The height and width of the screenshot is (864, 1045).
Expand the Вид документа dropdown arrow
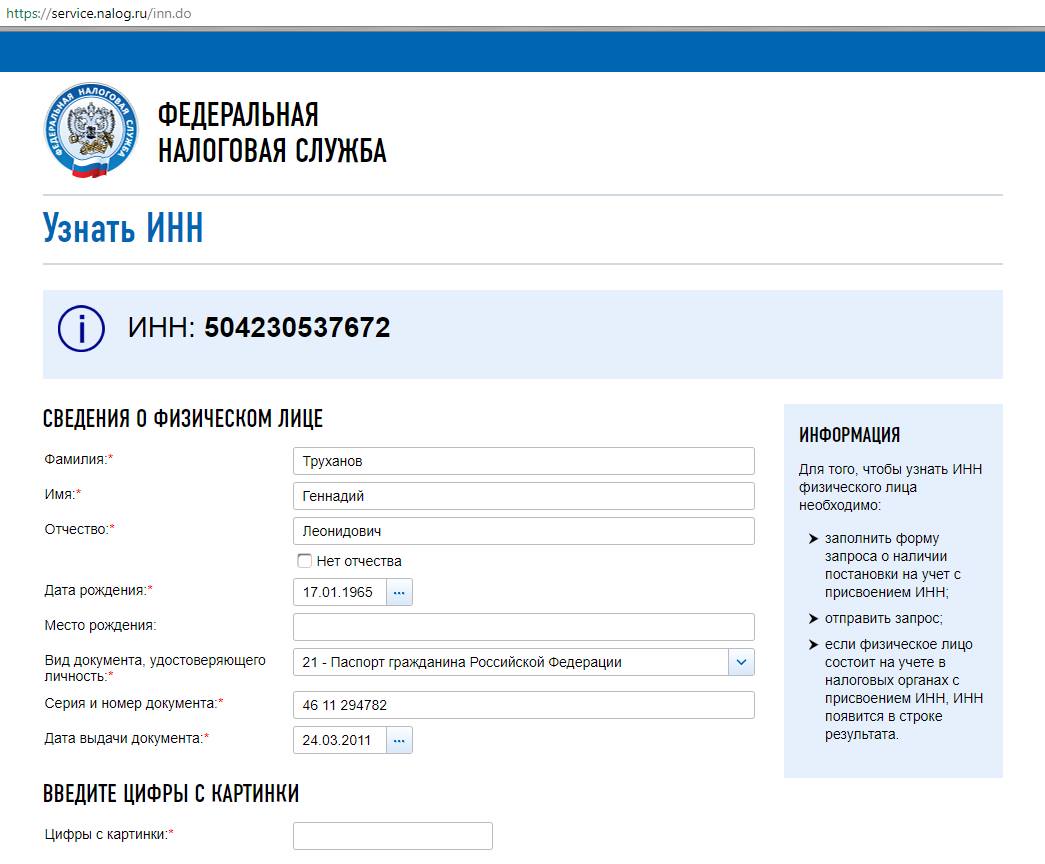[x=741, y=662]
